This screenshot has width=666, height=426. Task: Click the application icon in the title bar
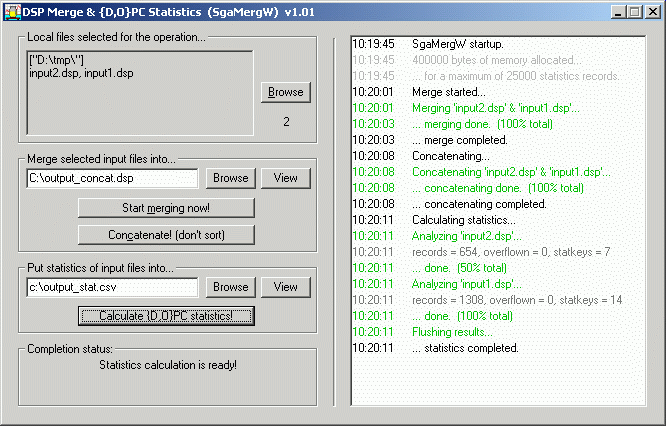click(x=13, y=12)
